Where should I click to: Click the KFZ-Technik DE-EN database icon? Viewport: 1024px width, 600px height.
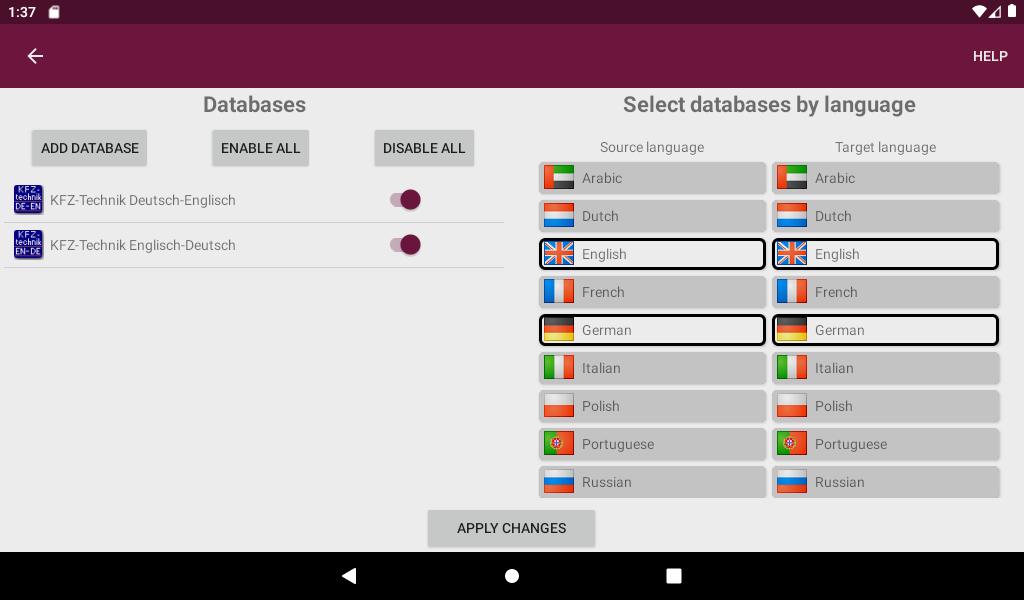[28, 200]
